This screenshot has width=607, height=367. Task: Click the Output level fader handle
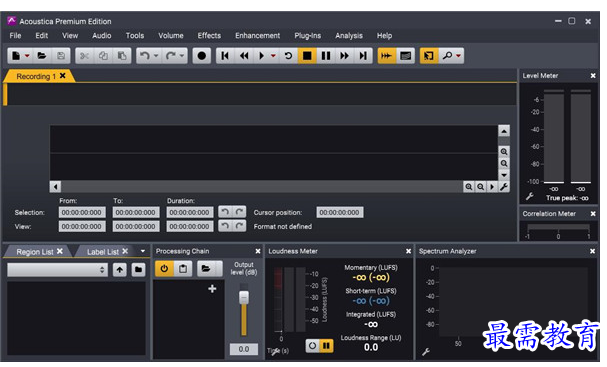[x=244, y=297]
